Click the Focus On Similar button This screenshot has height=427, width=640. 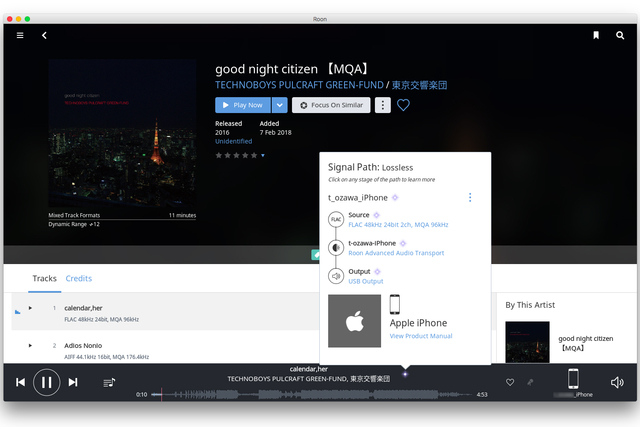pyautogui.click(x=331, y=105)
